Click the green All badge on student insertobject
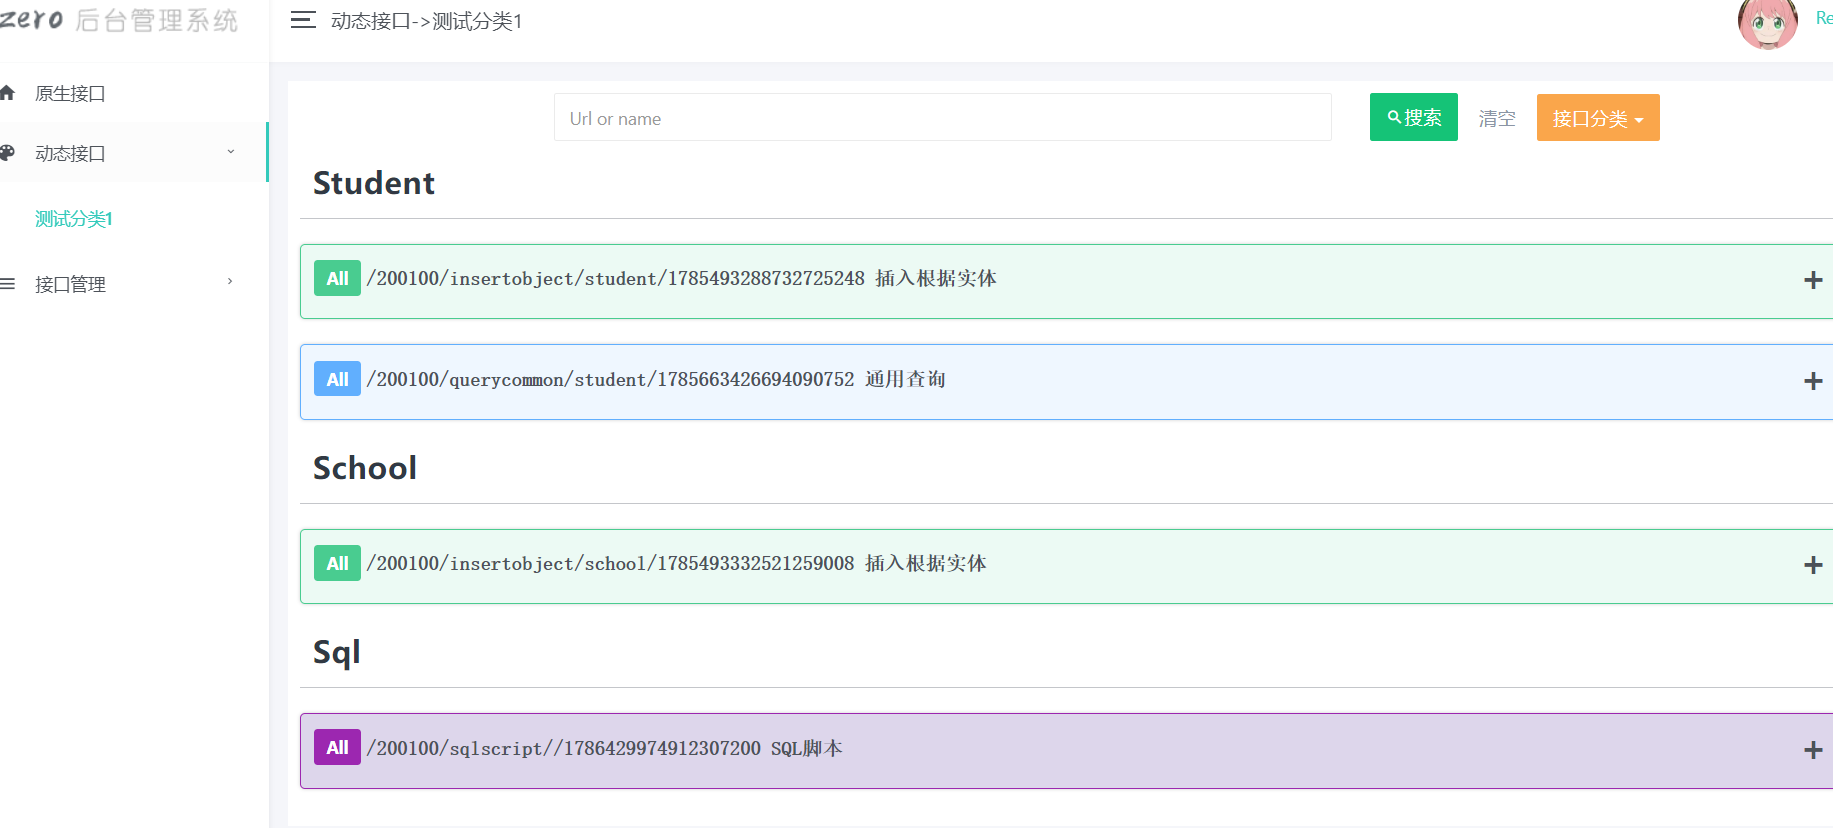Image resolution: width=1833 pixels, height=828 pixels. click(337, 278)
